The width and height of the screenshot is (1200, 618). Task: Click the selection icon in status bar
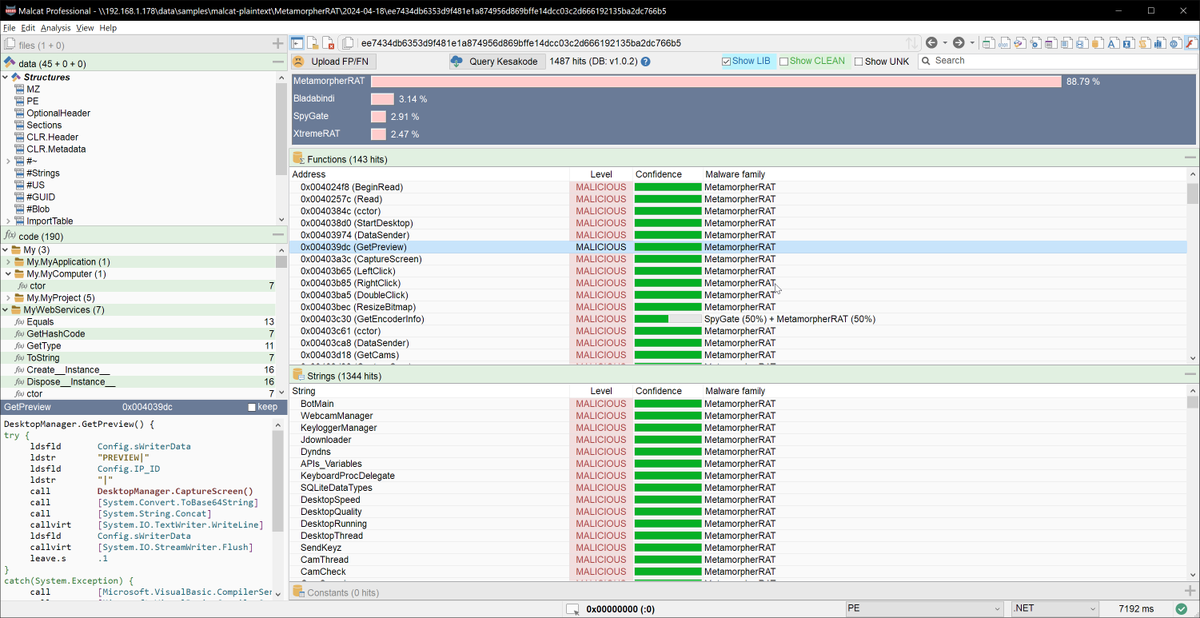[x=572, y=609]
